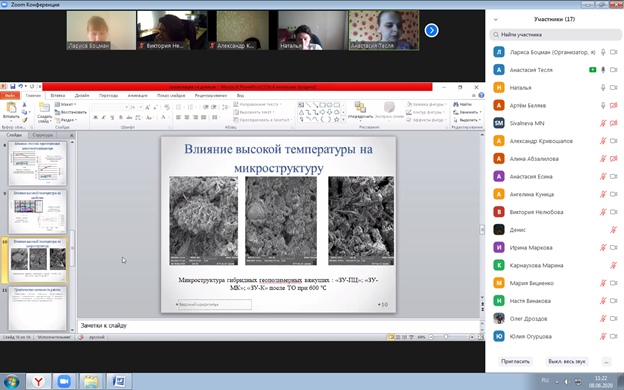Viewport: 624px width, 390px height.
Task: Click participant Ирина Маркова
Action: [x=554, y=248]
